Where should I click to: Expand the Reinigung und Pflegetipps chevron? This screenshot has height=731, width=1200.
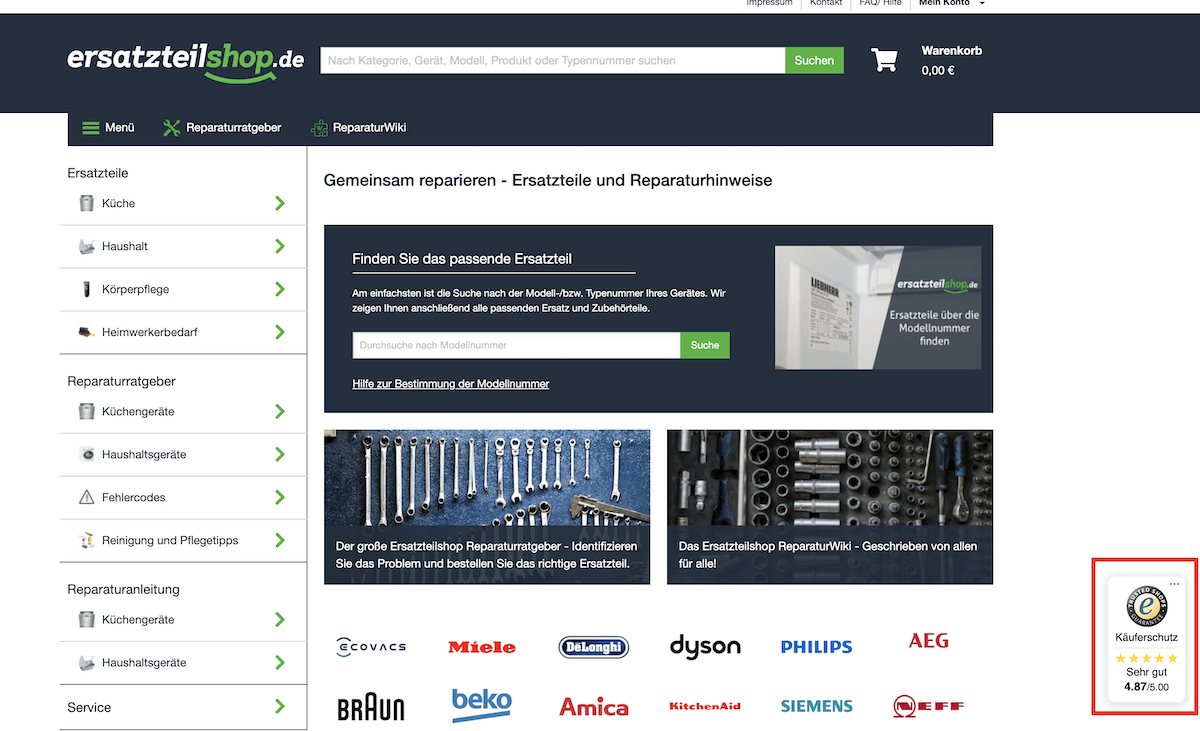280,540
